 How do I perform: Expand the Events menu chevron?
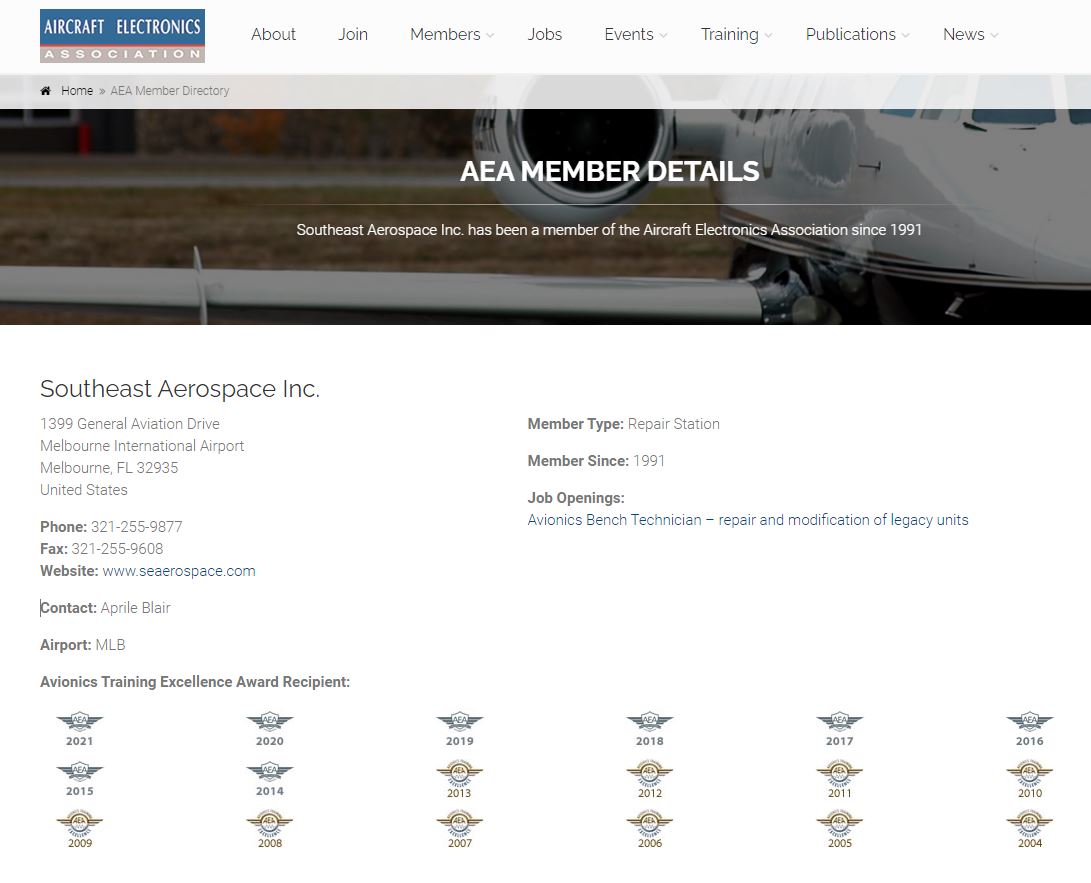pos(663,35)
